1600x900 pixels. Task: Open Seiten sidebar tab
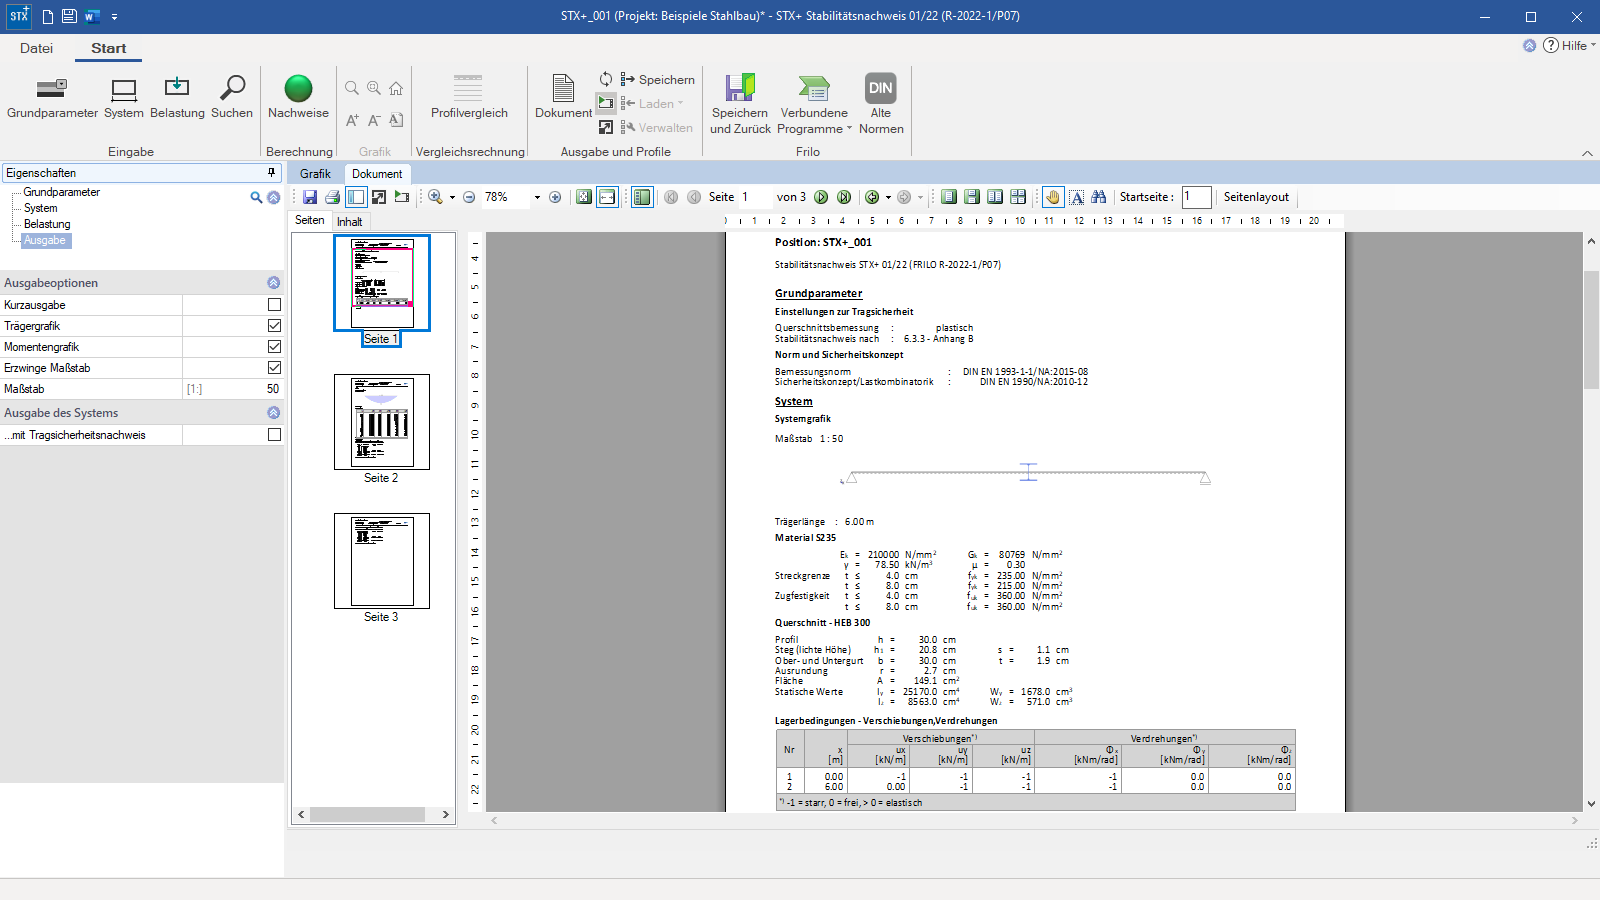(309, 221)
